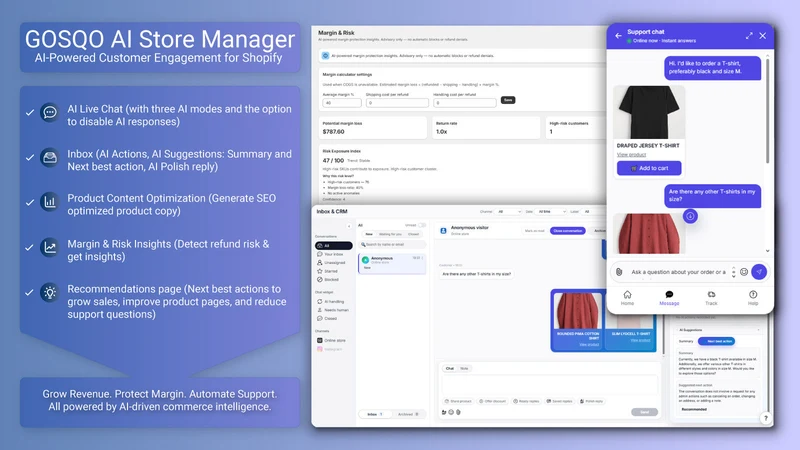Click black Draped Jersey T-shirt image
800x450 pixels.
click(x=649, y=112)
